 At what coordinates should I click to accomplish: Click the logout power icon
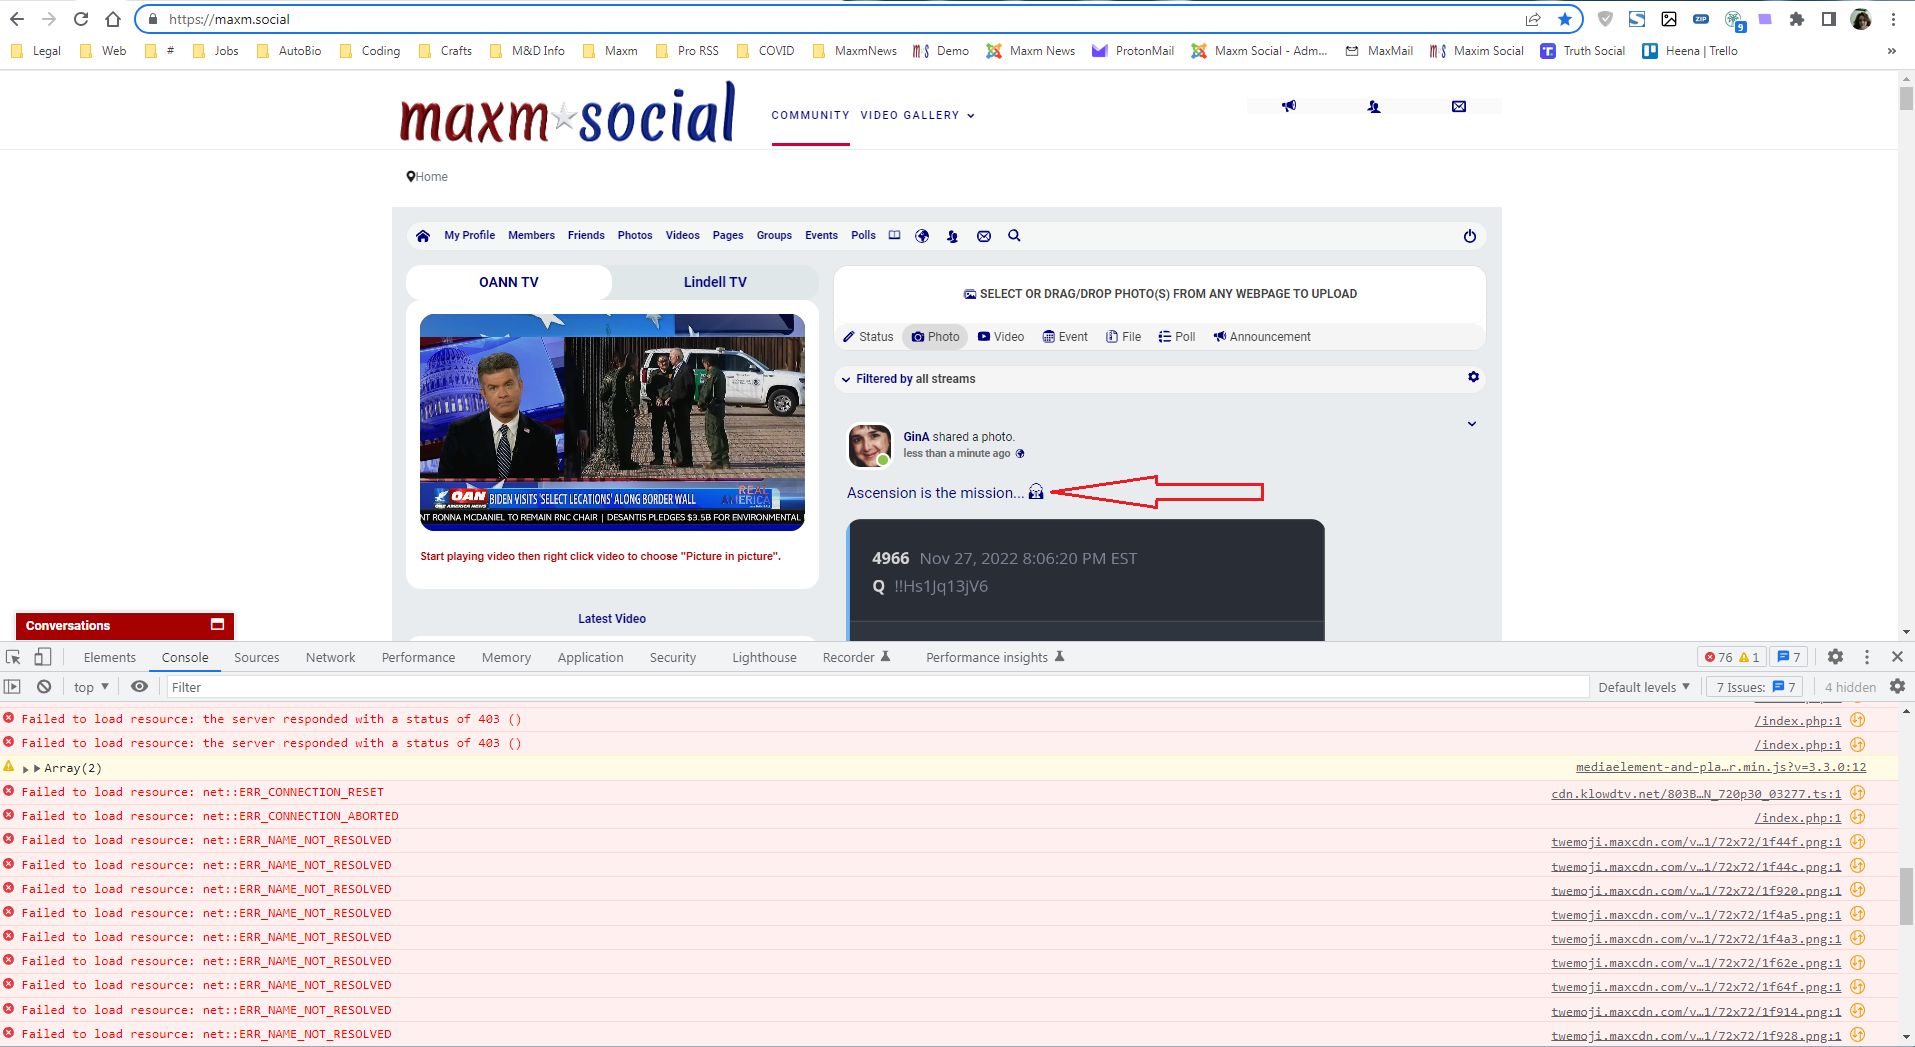pyautogui.click(x=1469, y=236)
